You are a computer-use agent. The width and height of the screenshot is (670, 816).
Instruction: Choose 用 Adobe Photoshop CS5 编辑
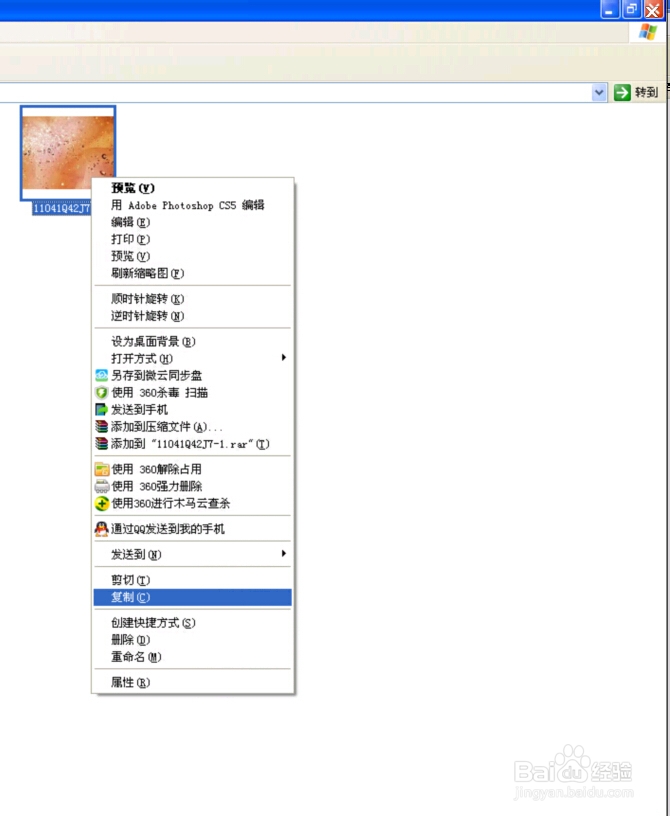pos(193,205)
